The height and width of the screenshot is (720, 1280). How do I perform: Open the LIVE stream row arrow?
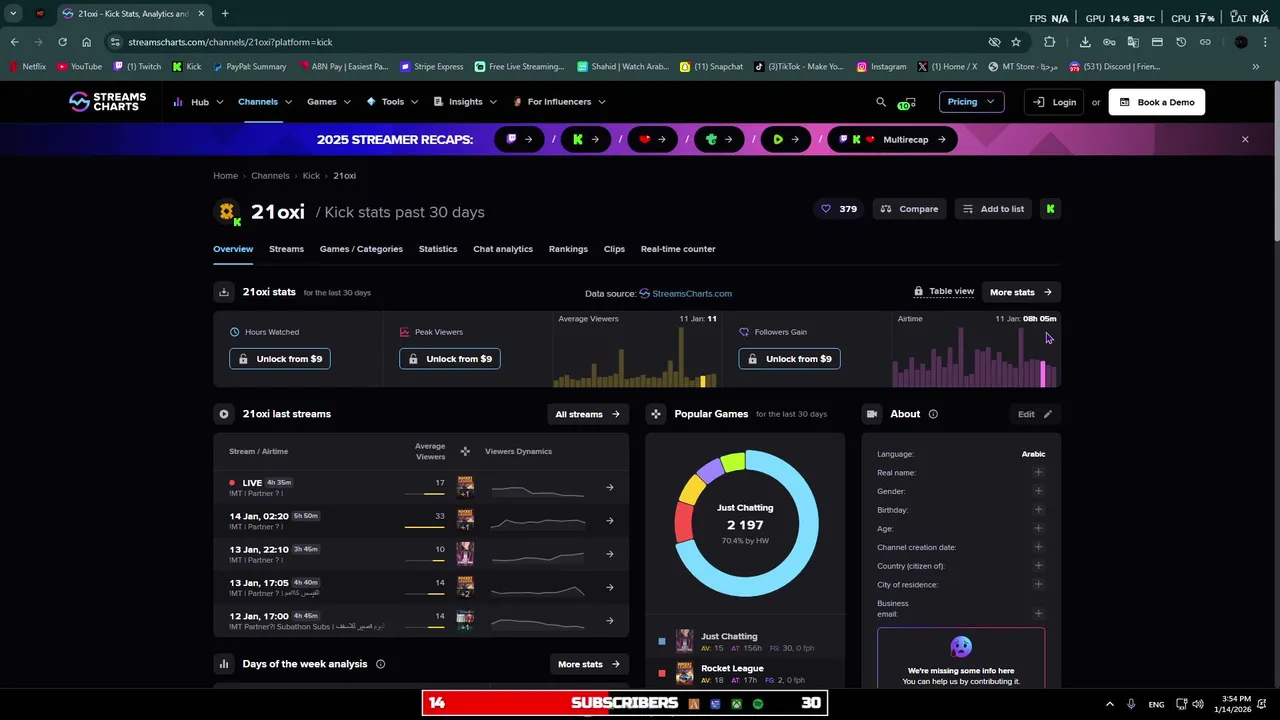point(610,488)
